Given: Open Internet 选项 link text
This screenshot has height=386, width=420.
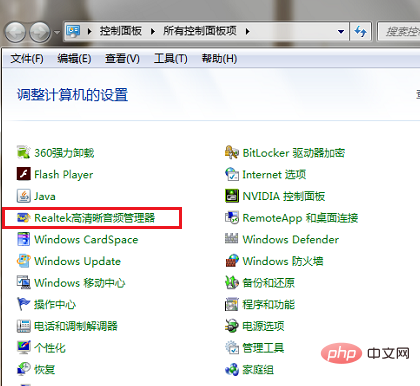Looking at the screenshot, I should [x=274, y=174].
